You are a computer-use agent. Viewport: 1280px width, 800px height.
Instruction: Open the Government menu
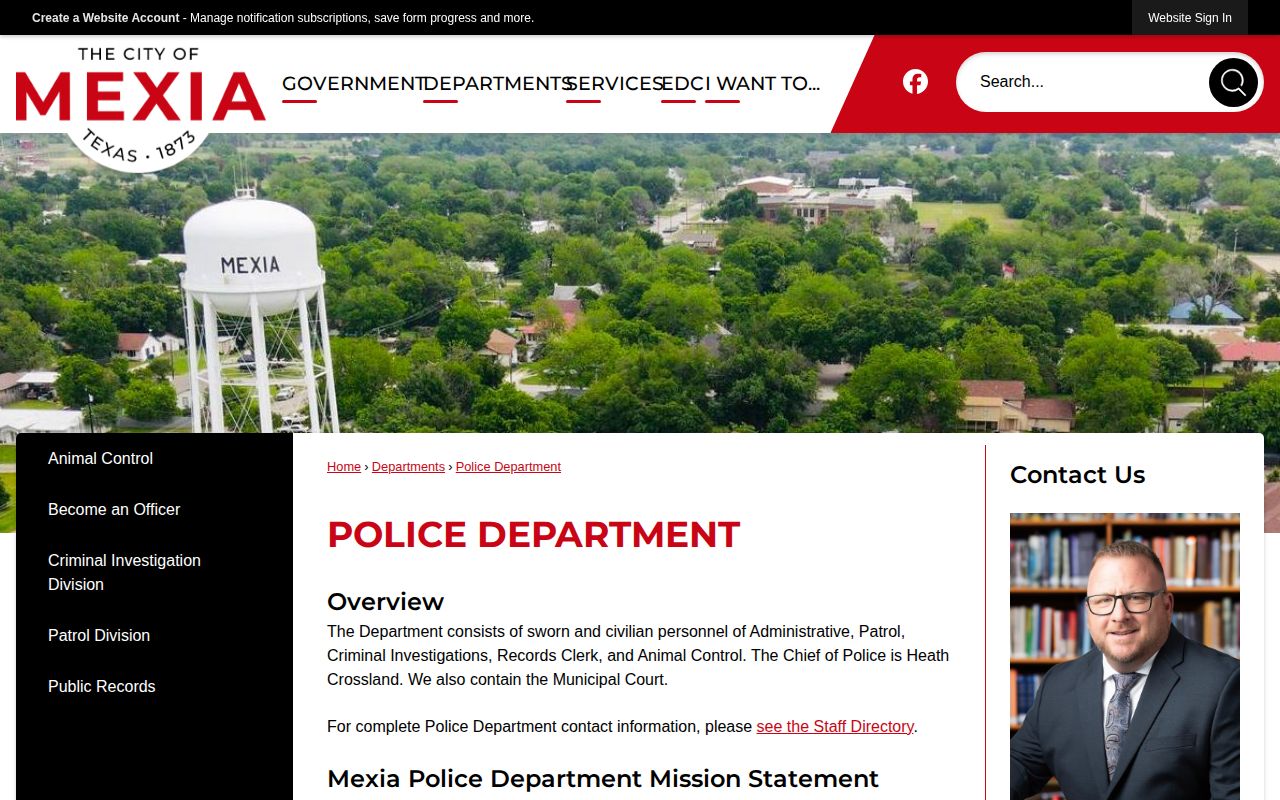click(x=354, y=84)
